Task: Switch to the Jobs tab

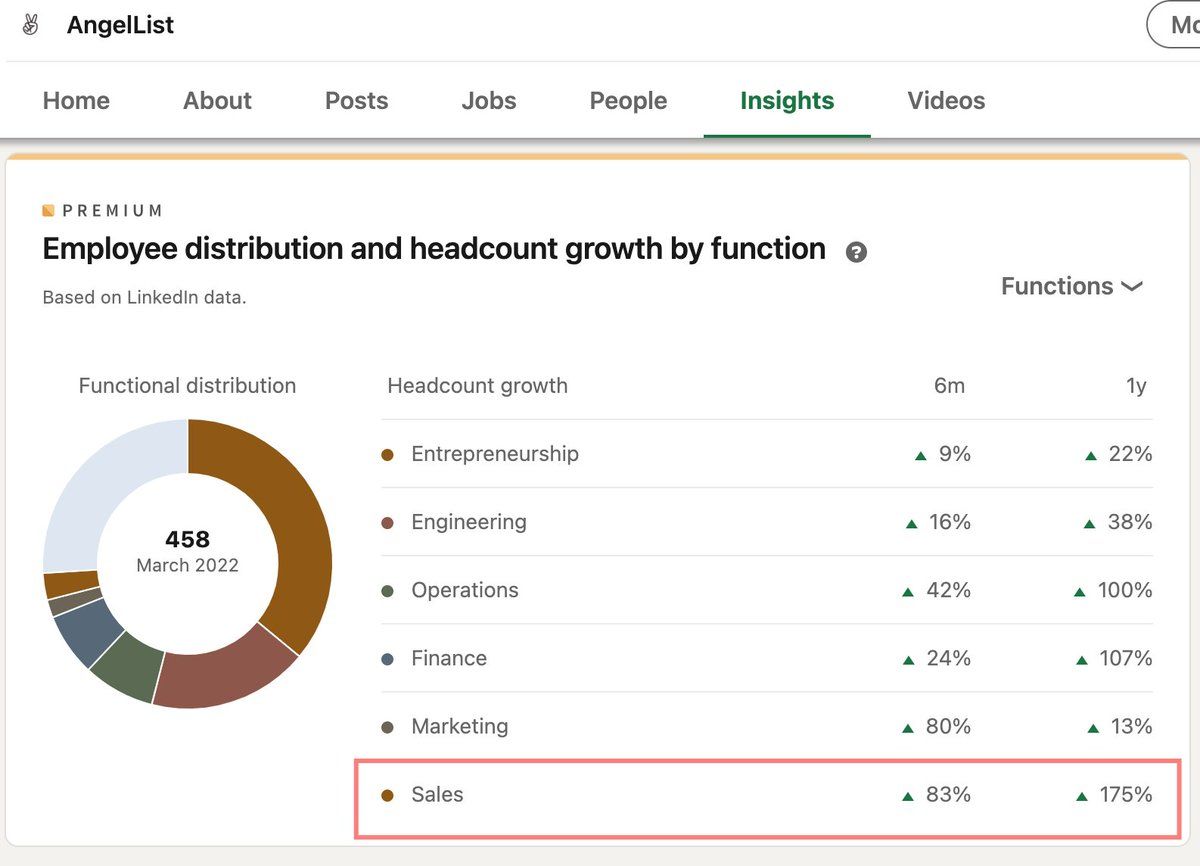Action: [x=489, y=101]
